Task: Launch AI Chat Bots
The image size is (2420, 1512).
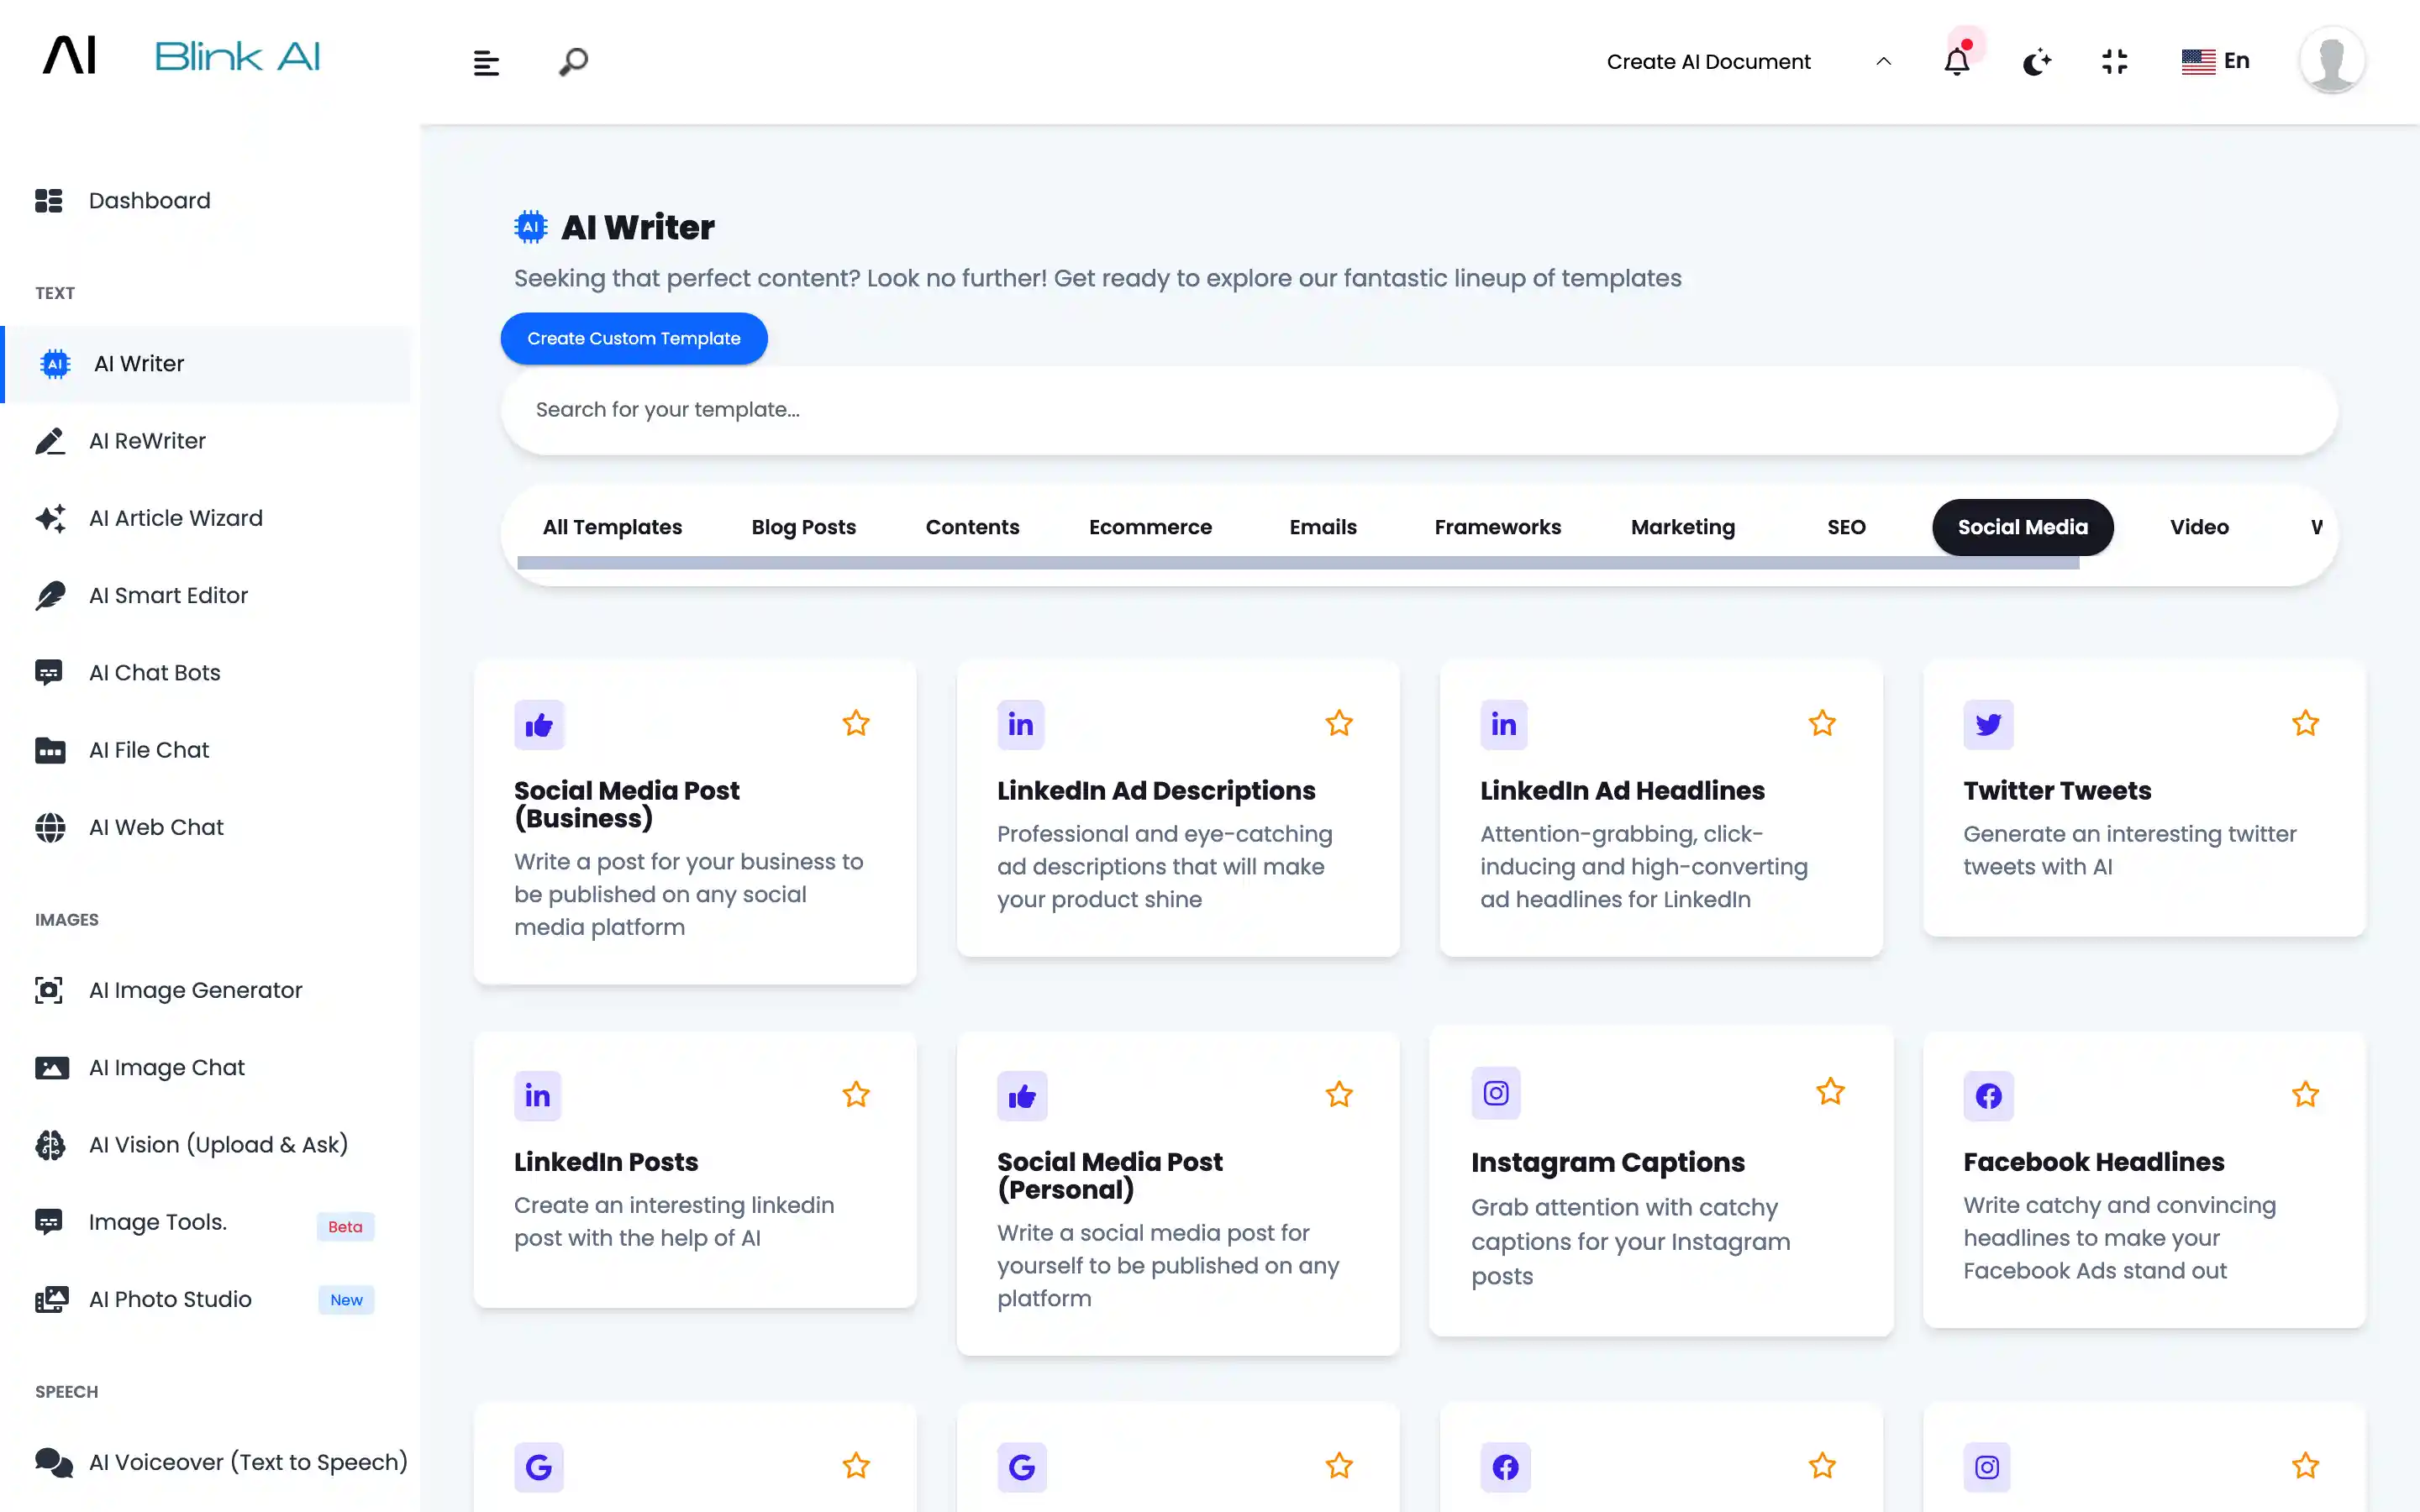Action: pos(155,672)
